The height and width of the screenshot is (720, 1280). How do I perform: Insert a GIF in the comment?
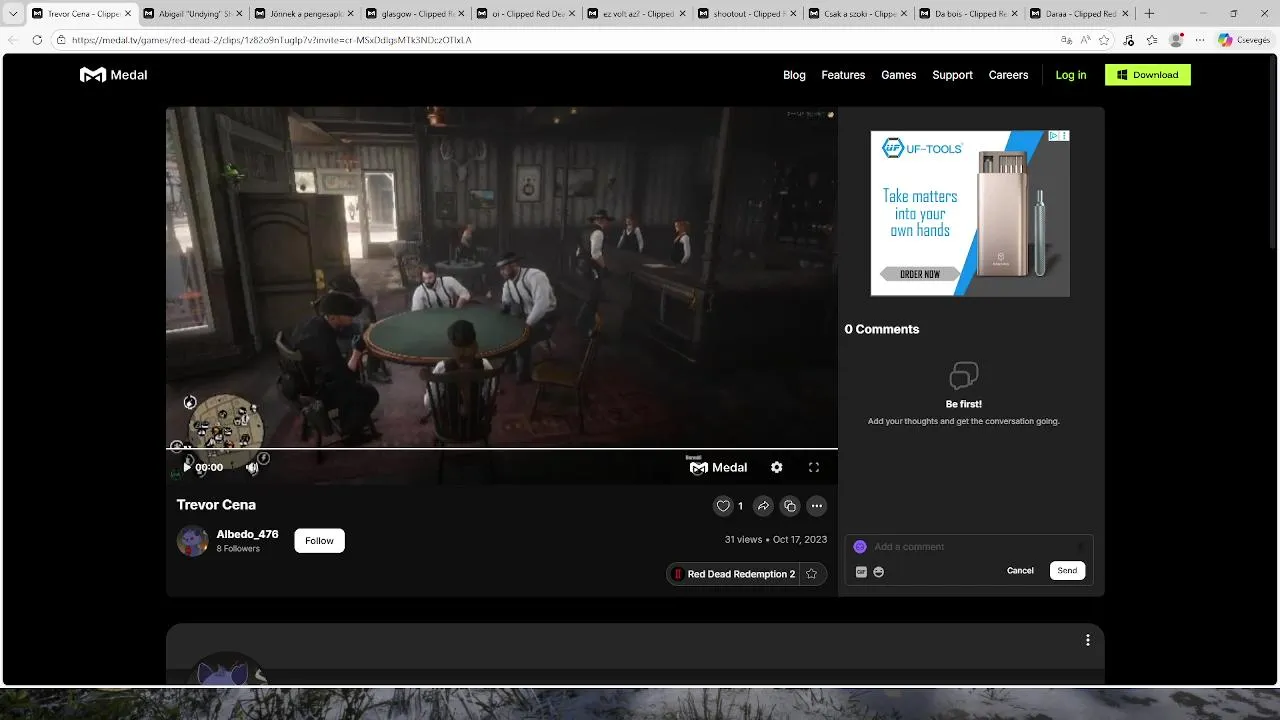point(861,572)
